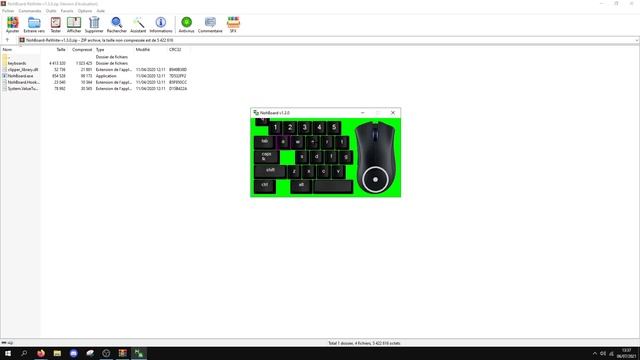Click the clipper_library.dll file icon
This screenshot has height=360, width=640.
[4, 70]
